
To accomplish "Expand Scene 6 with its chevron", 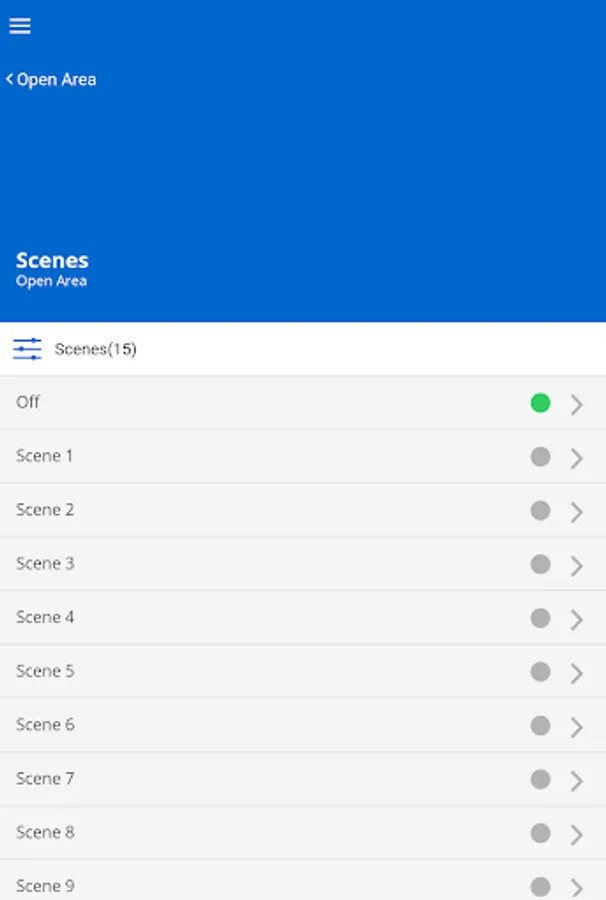I will [577, 727].
